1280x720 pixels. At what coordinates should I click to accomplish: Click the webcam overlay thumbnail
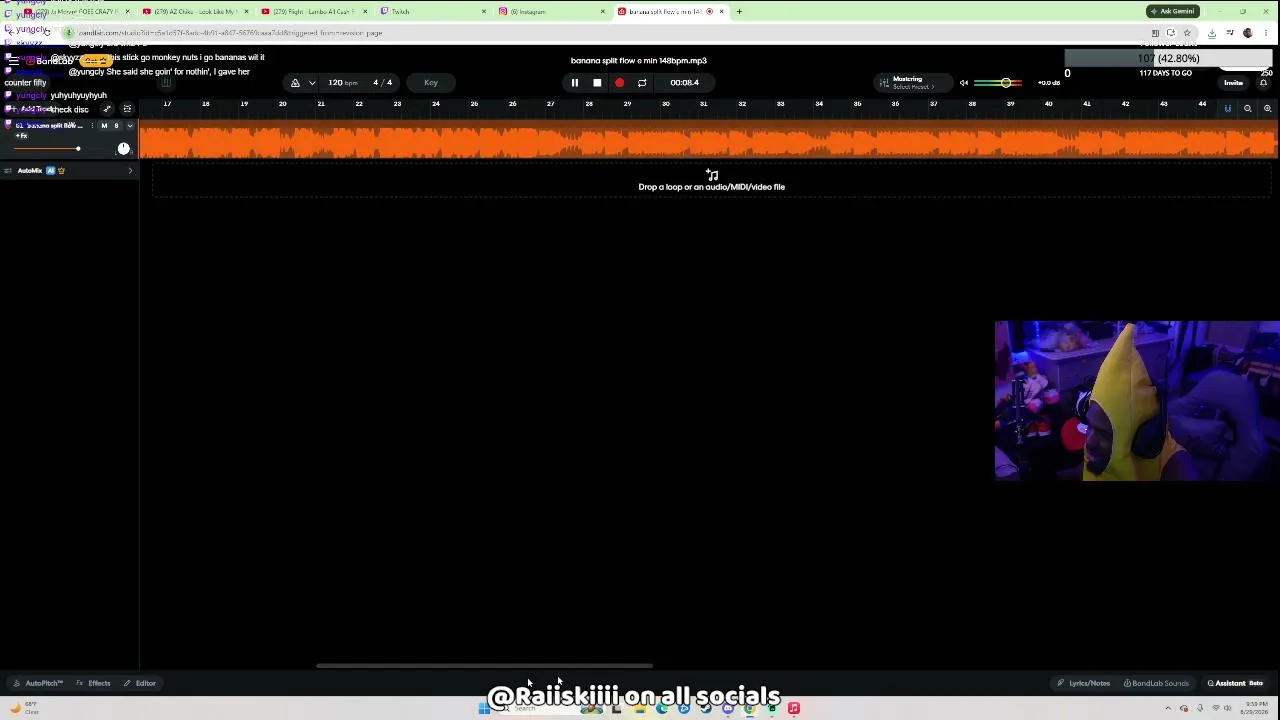(1137, 400)
